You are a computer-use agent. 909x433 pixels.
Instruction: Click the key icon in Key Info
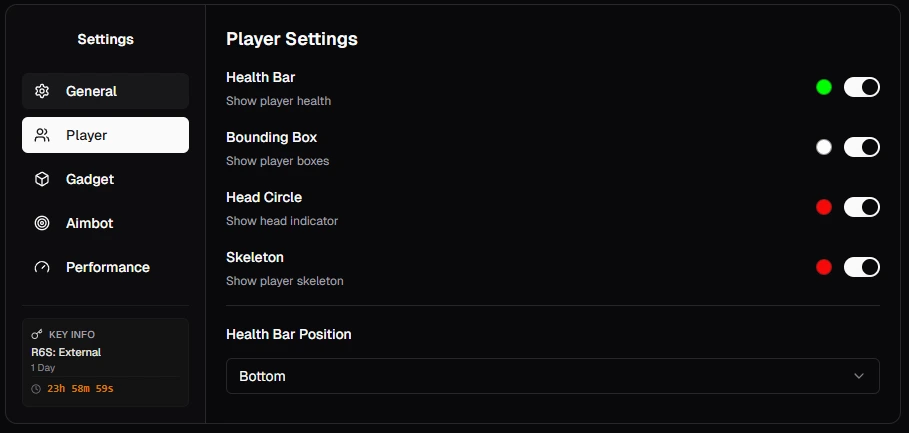coord(37,334)
